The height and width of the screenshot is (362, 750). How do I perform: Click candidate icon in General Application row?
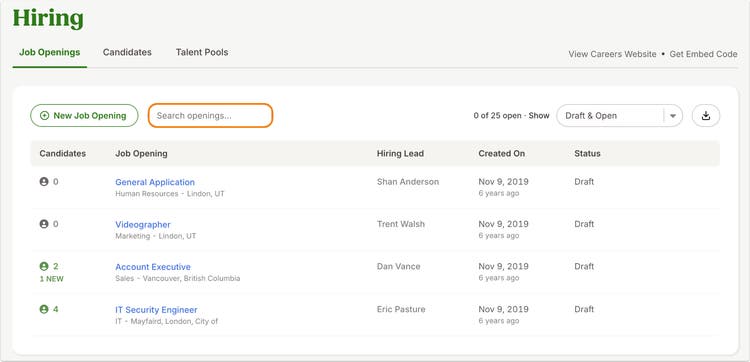pyautogui.click(x=44, y=182)
